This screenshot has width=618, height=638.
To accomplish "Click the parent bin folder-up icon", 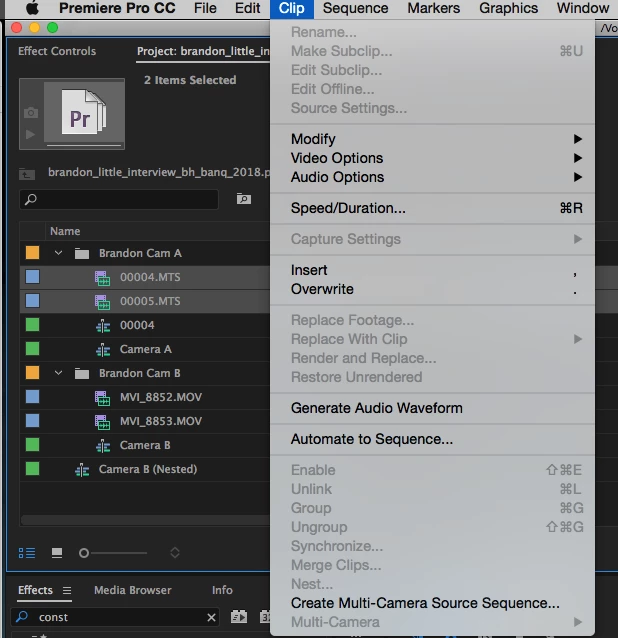I will (x=27, y=174).
